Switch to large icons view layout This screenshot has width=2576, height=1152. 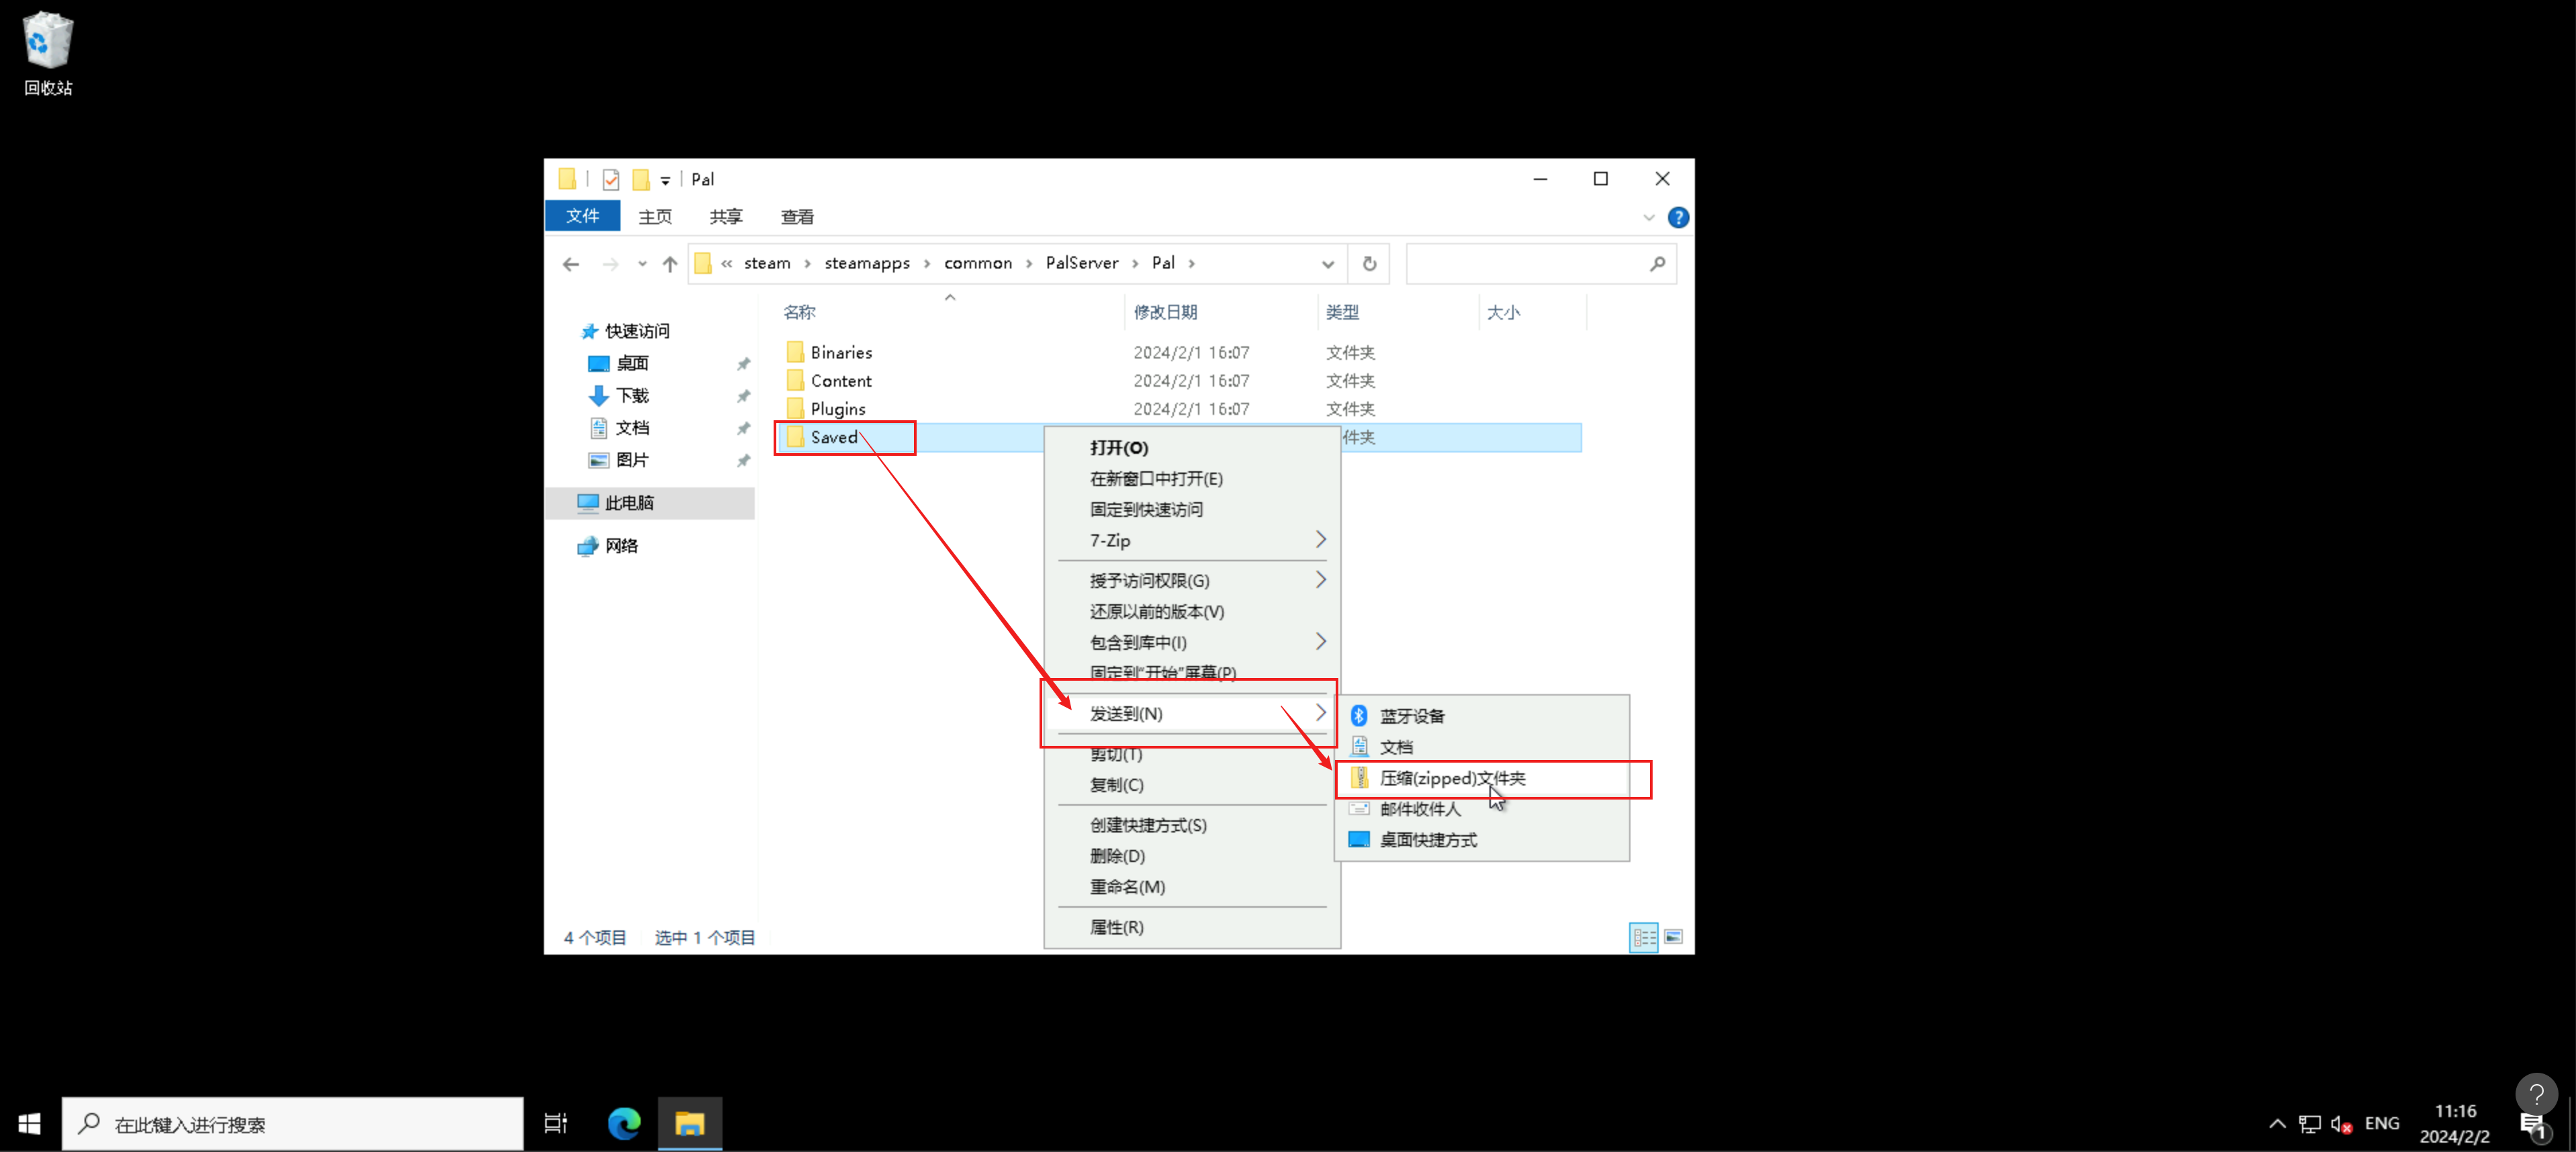(1673, 937)
